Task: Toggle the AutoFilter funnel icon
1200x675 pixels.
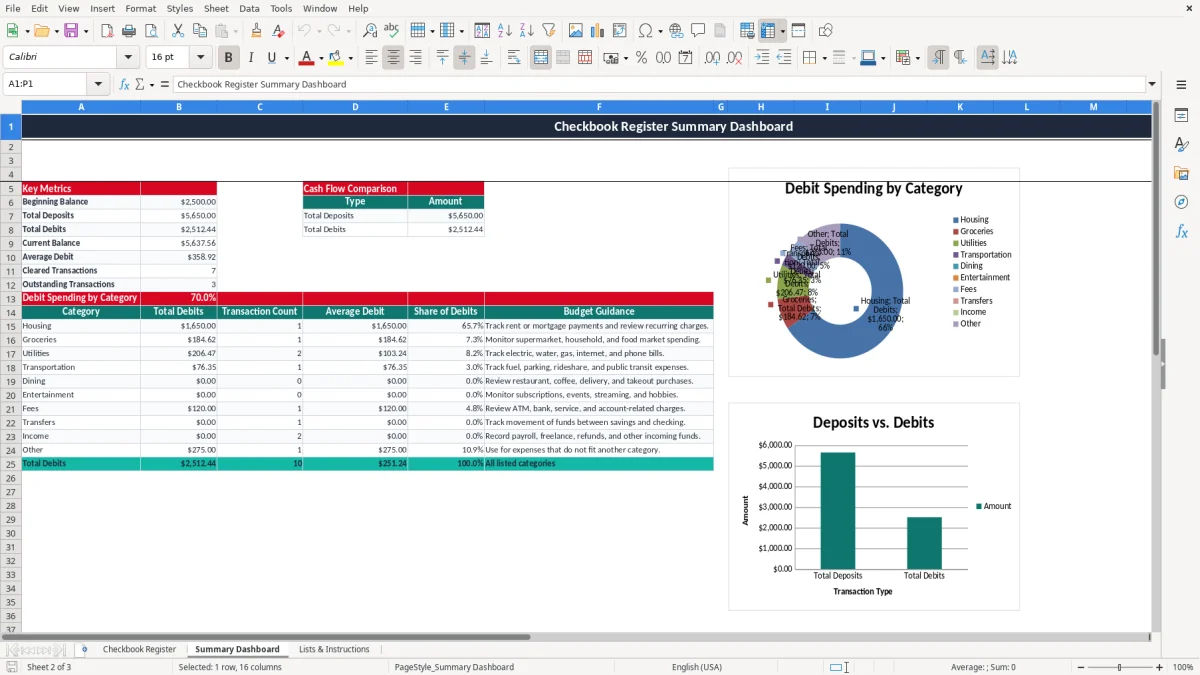Action: click(548, 31)
